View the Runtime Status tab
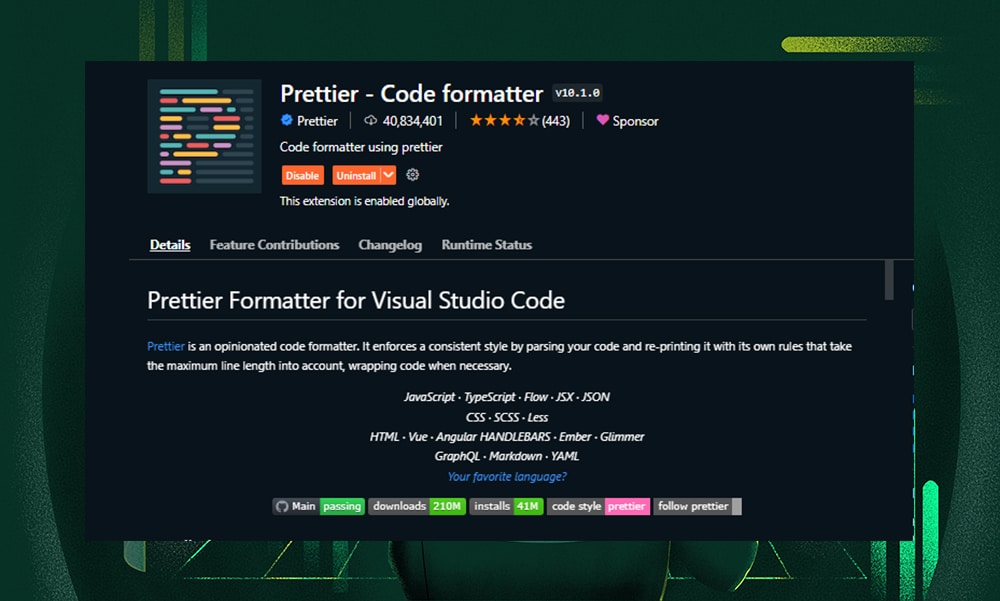This screenshot has width=1000, height=601. (487, 245)
